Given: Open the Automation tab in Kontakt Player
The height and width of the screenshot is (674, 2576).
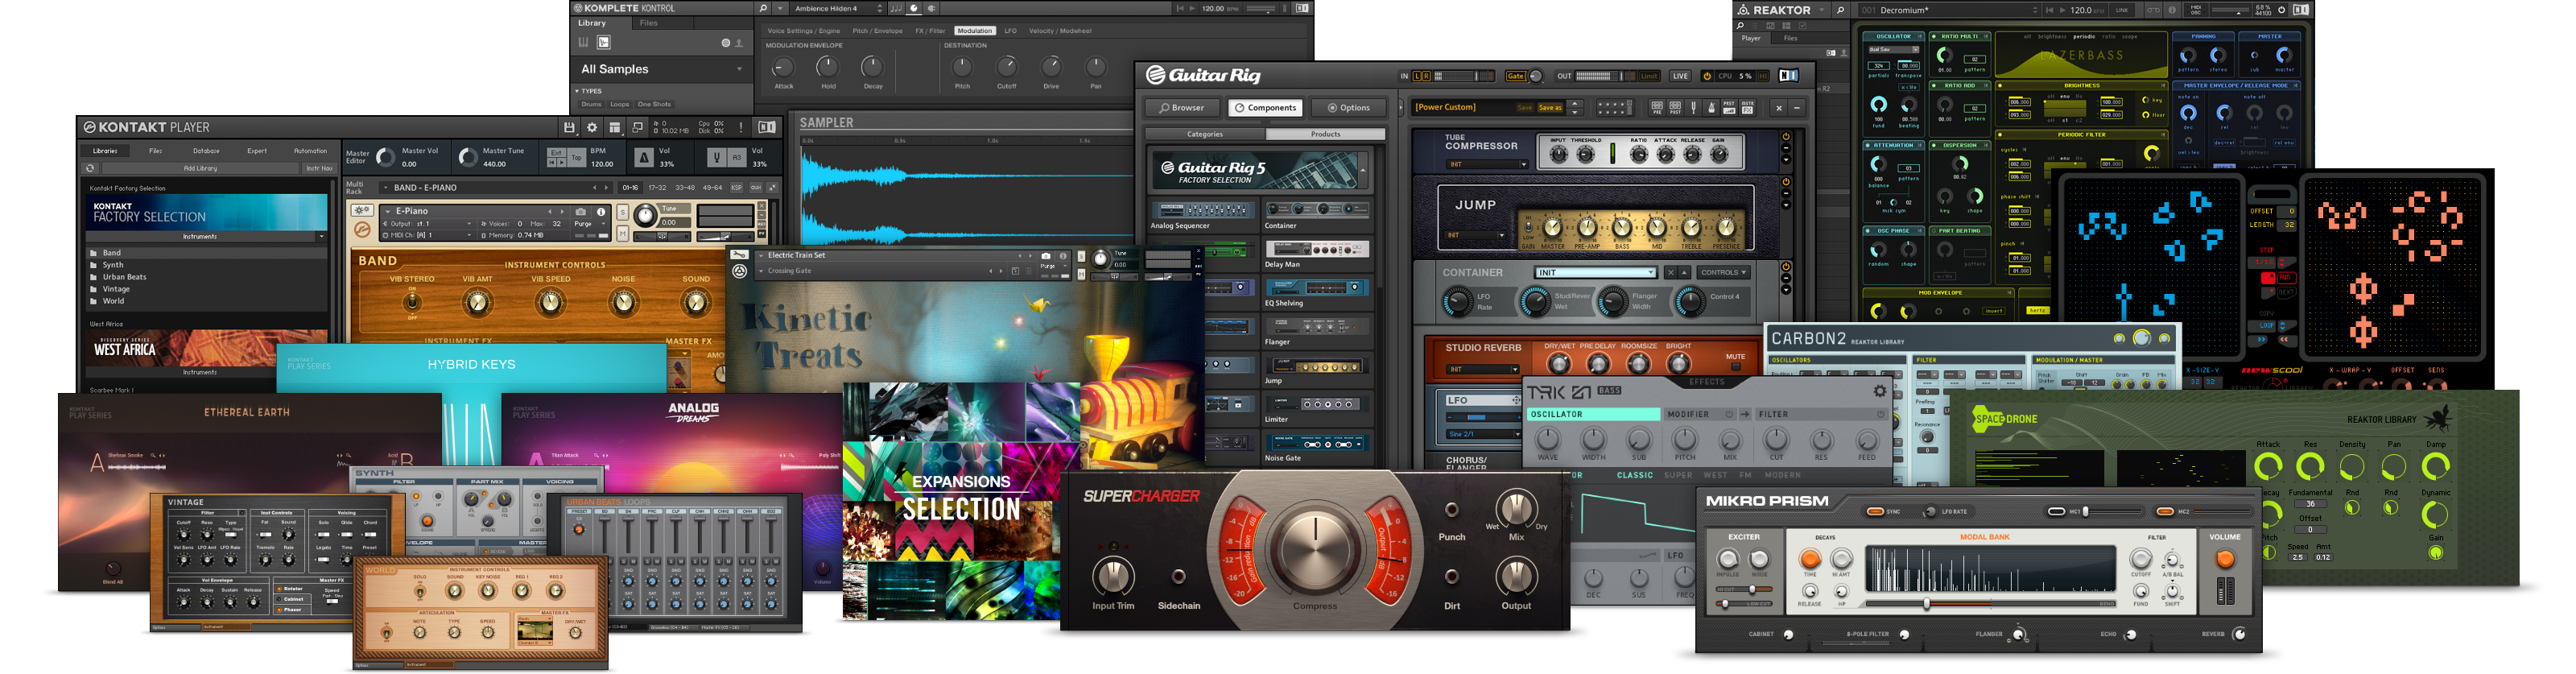Looking at the screenshot, I should [x=310, y=151].
